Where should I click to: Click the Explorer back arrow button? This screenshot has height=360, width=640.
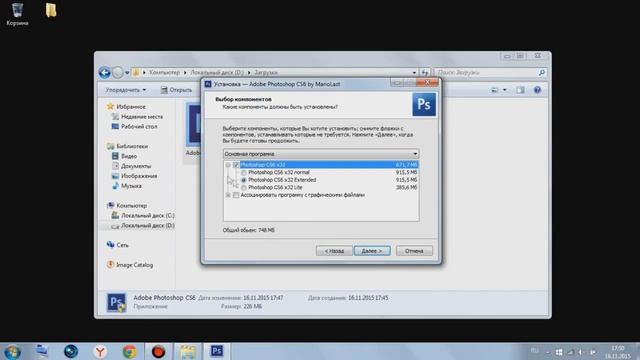[x=105, y=73]
